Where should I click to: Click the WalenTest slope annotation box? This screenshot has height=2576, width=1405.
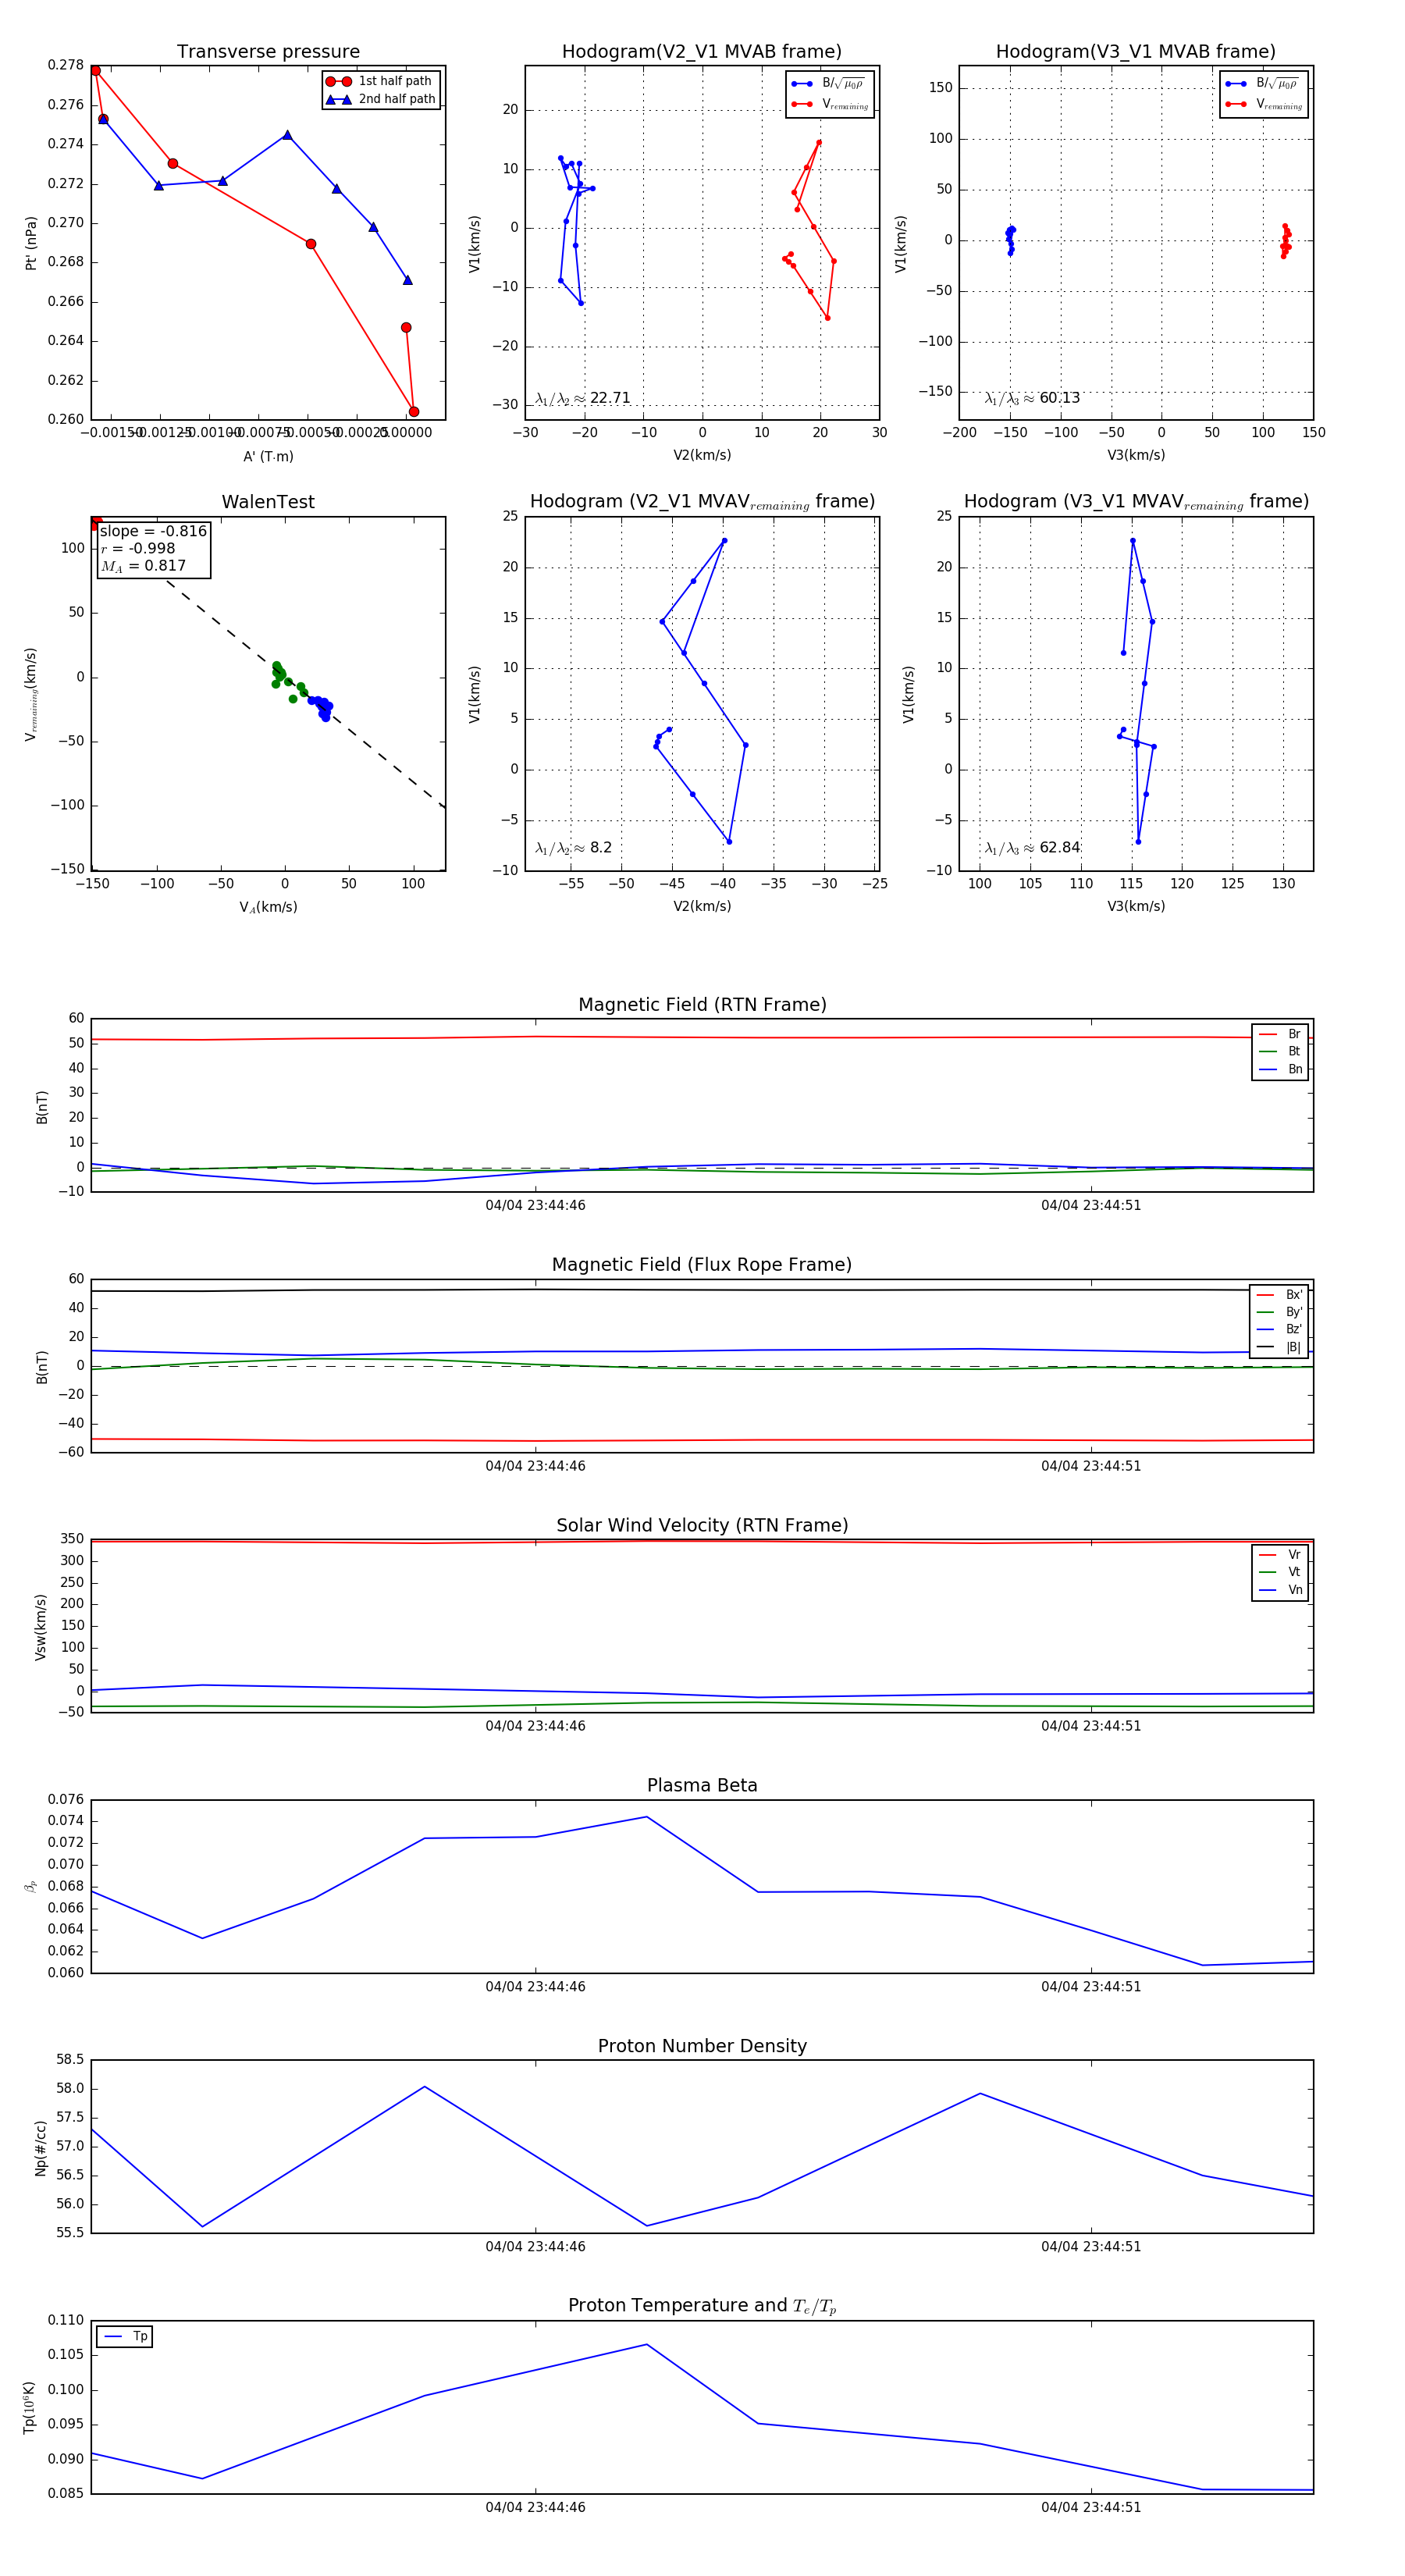point(153,548)
